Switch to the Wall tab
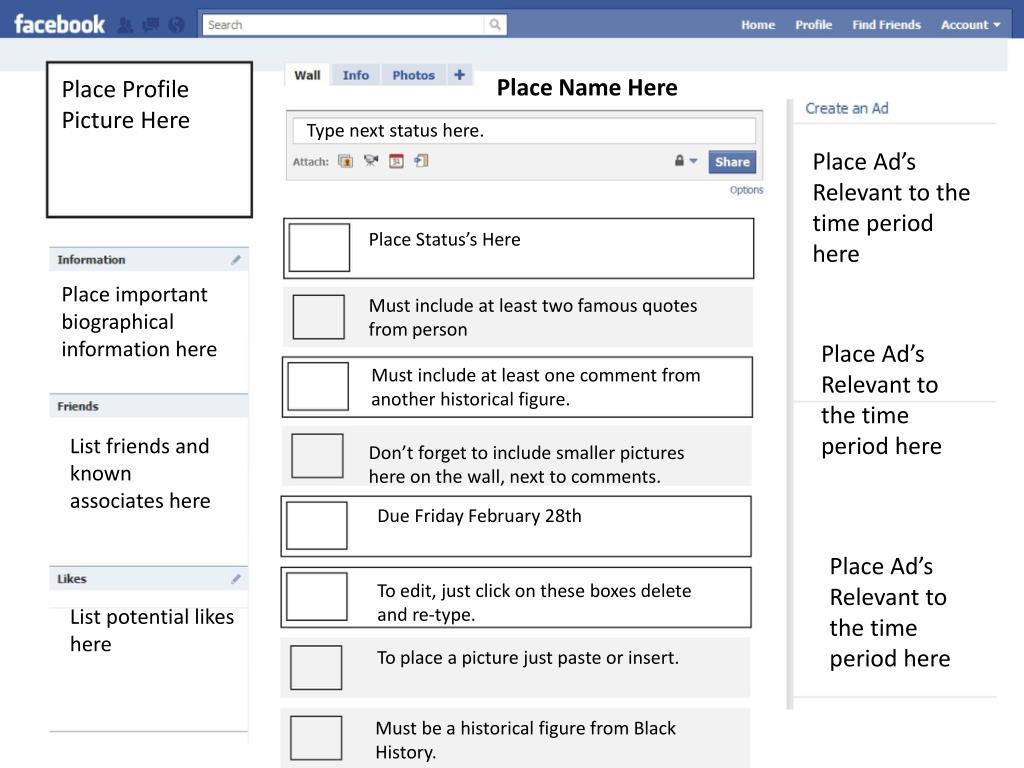The height and width of the screenshot is (768, 1024). (x=307, y=75)
